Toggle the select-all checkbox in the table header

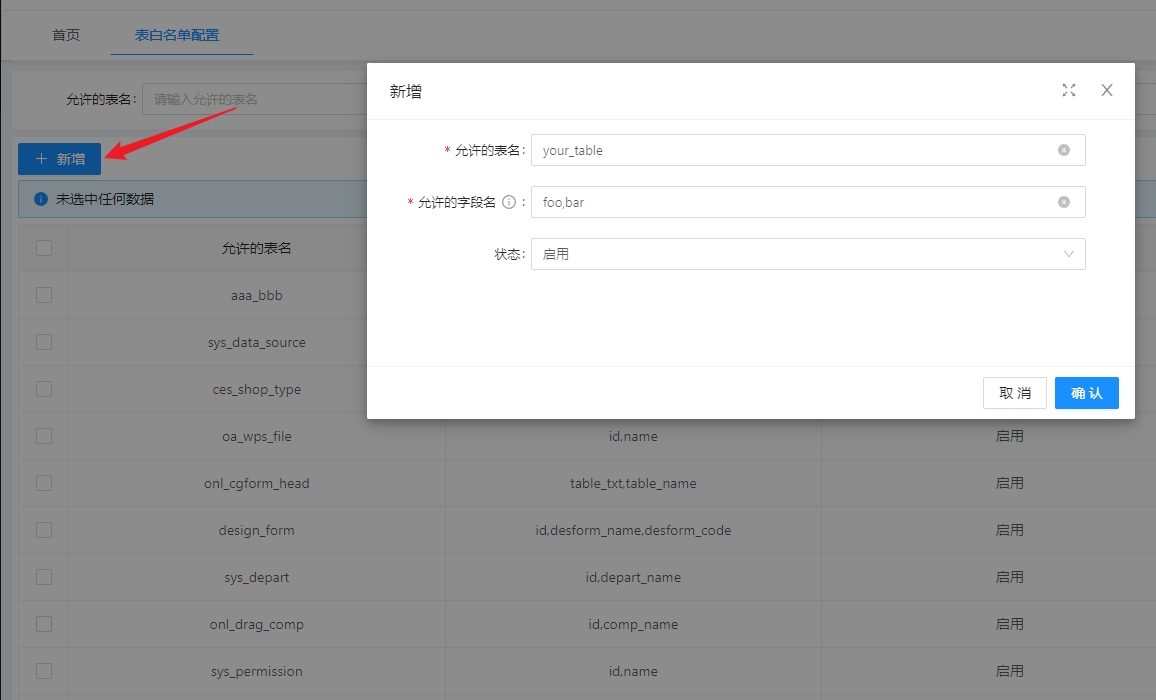tap(44, 248)
